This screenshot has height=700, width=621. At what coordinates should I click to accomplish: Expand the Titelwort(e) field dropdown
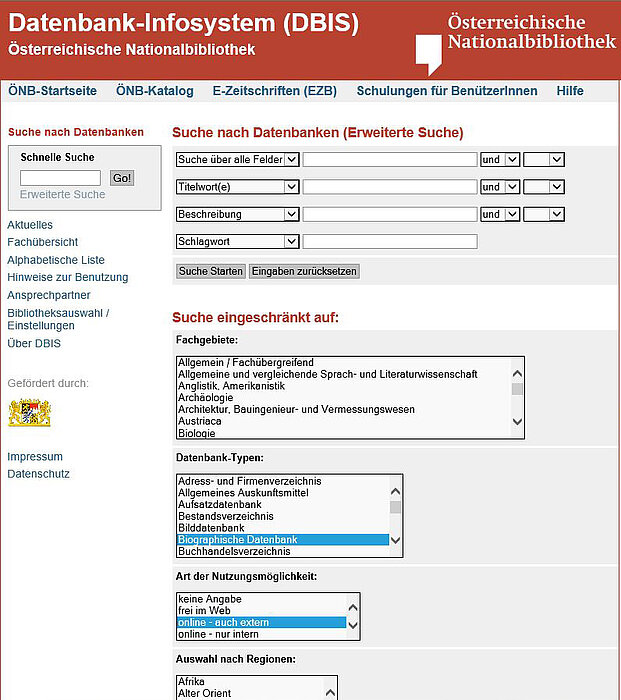(238, 187)
